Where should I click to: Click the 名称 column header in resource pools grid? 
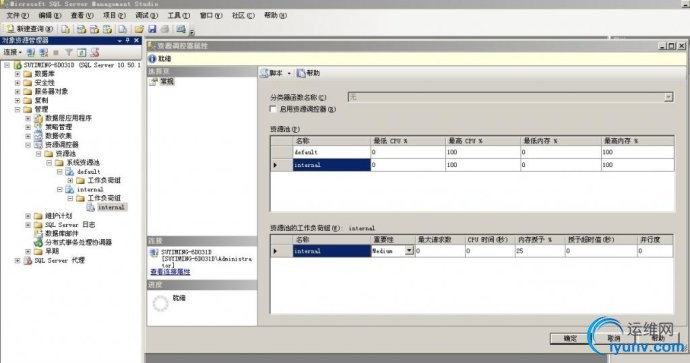click(x=332, y=141)
